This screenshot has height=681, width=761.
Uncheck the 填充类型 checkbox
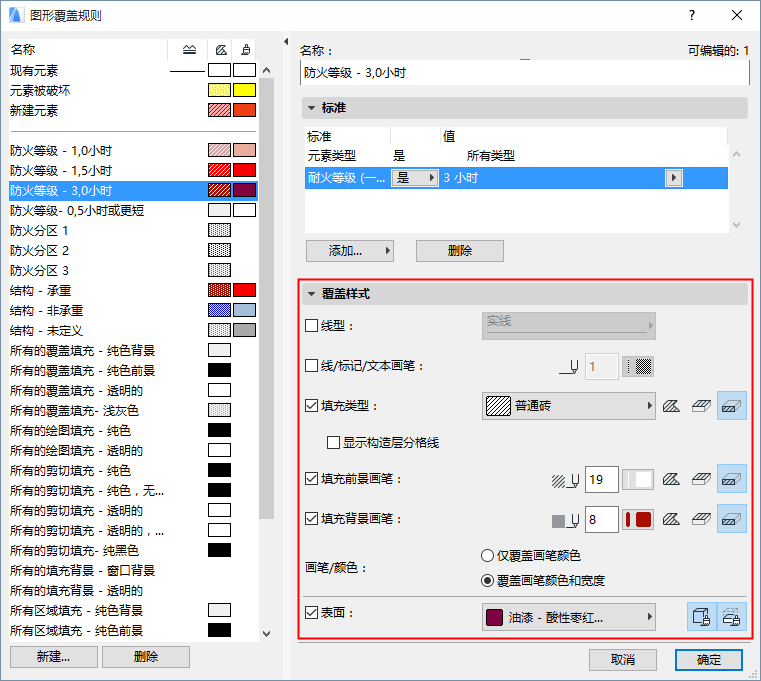pyautogui.click(x=312, y=405)
